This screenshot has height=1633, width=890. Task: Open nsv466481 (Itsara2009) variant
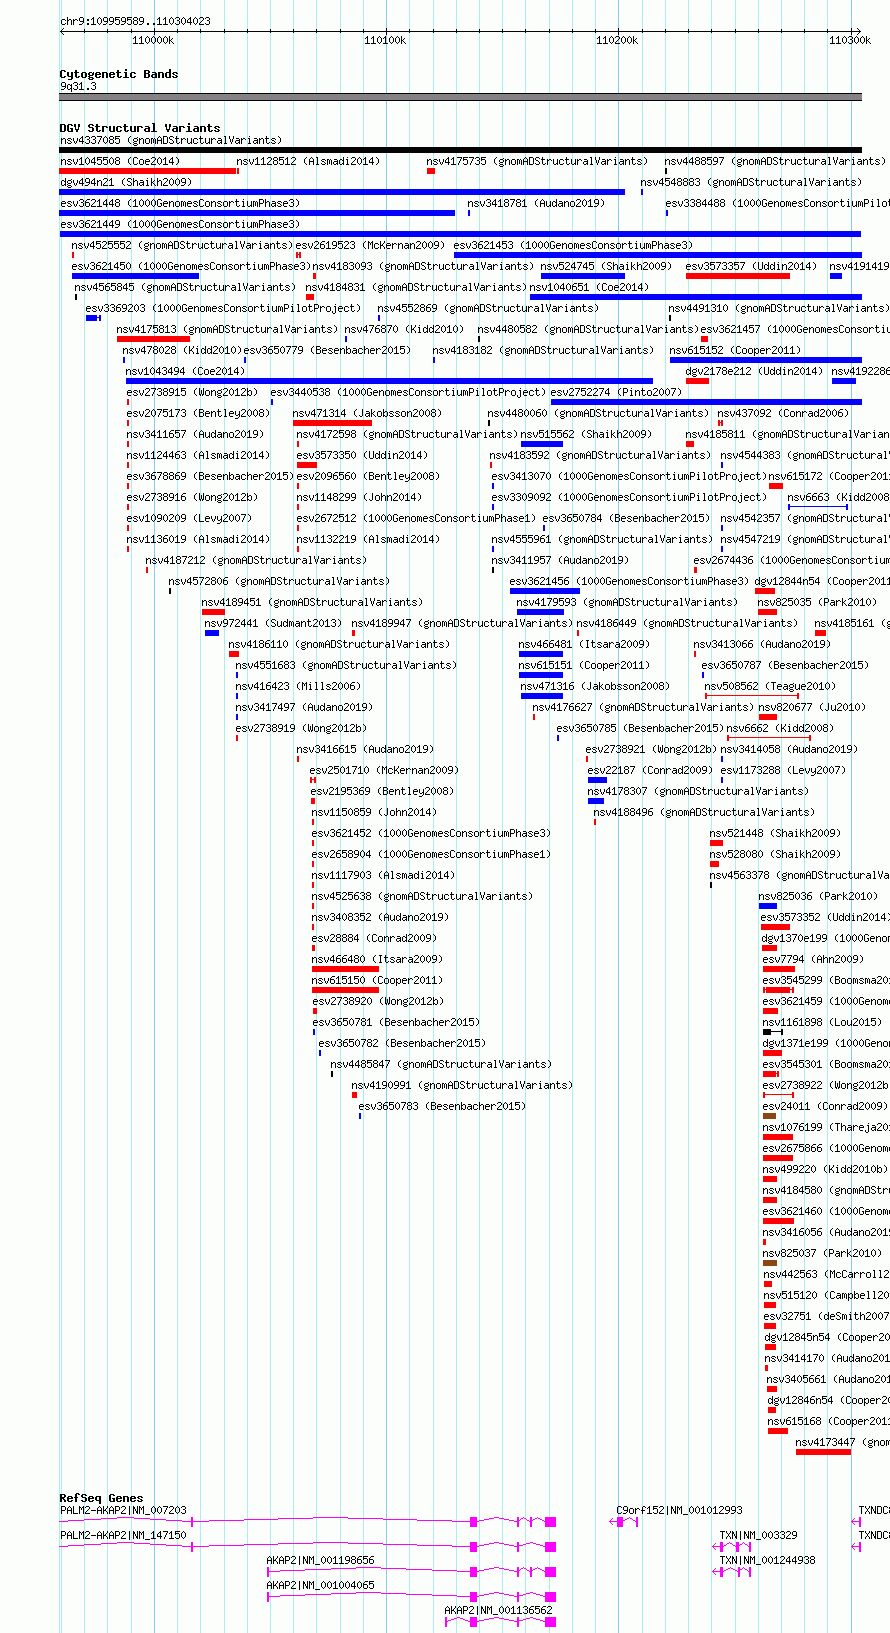584,644
